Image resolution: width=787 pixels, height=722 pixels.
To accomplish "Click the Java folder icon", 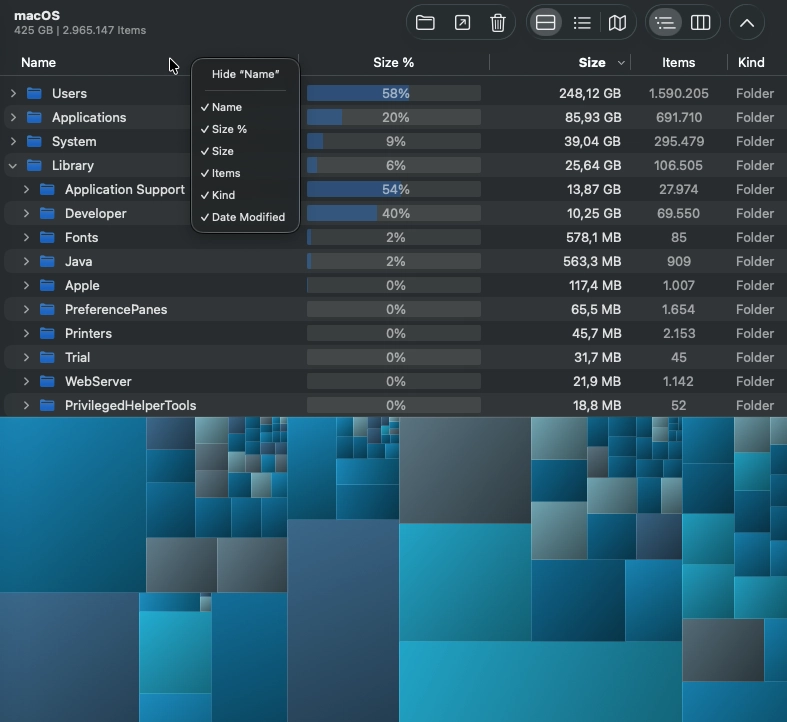I will (47, 262).
